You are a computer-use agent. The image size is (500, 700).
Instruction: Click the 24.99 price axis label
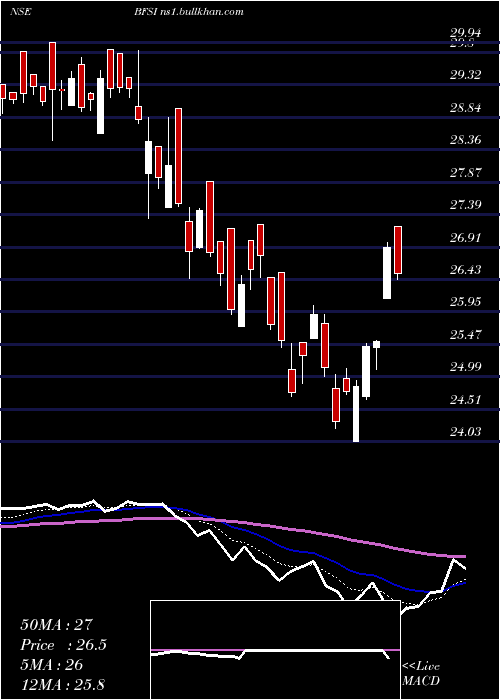pyautogui.click(x=466, y=367)
